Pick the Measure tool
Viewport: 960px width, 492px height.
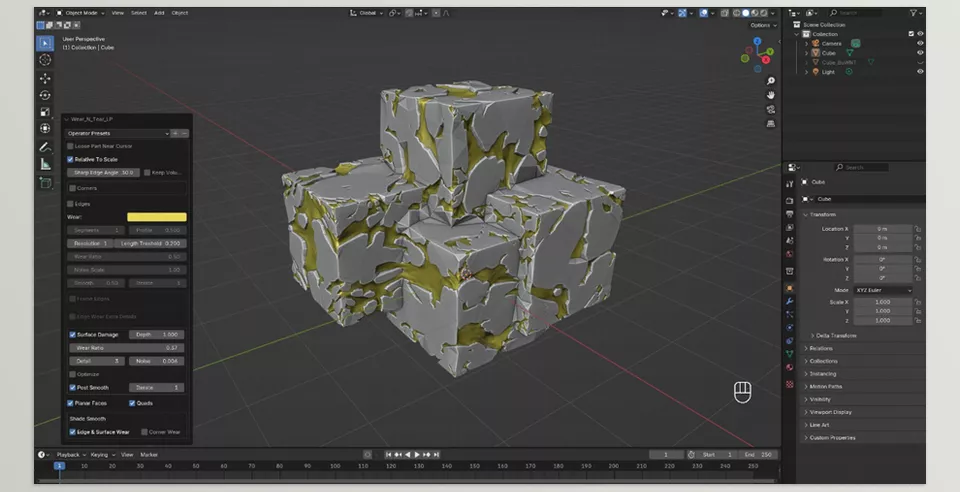click(x=45, y=164)
